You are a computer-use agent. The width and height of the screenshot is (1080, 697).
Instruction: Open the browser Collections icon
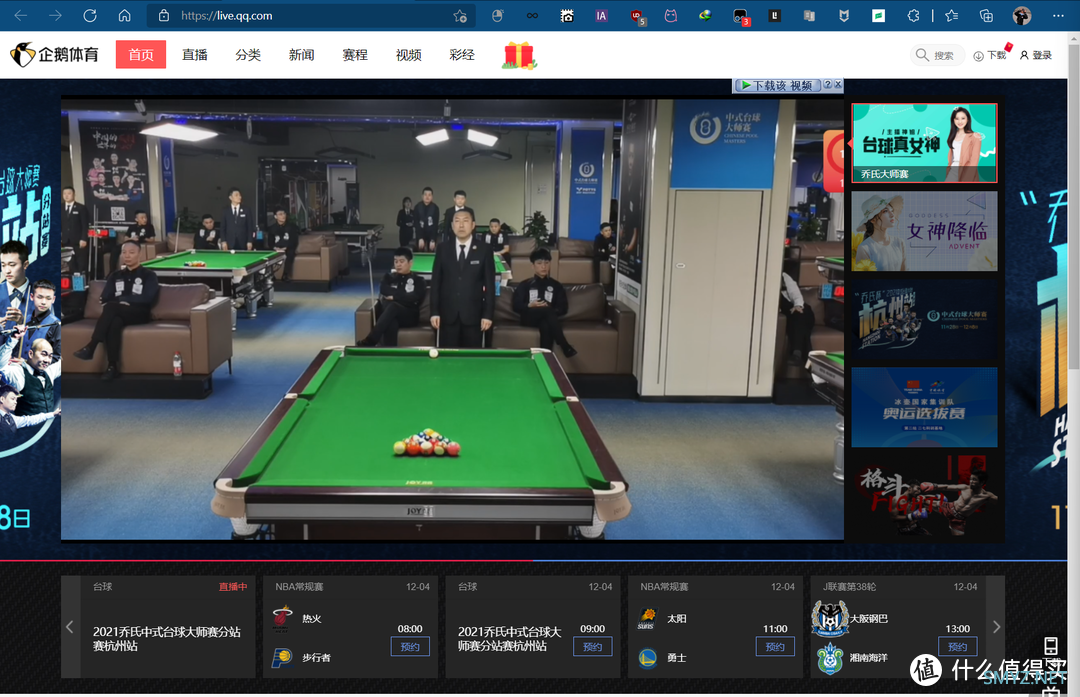click(x=986, y=15)
